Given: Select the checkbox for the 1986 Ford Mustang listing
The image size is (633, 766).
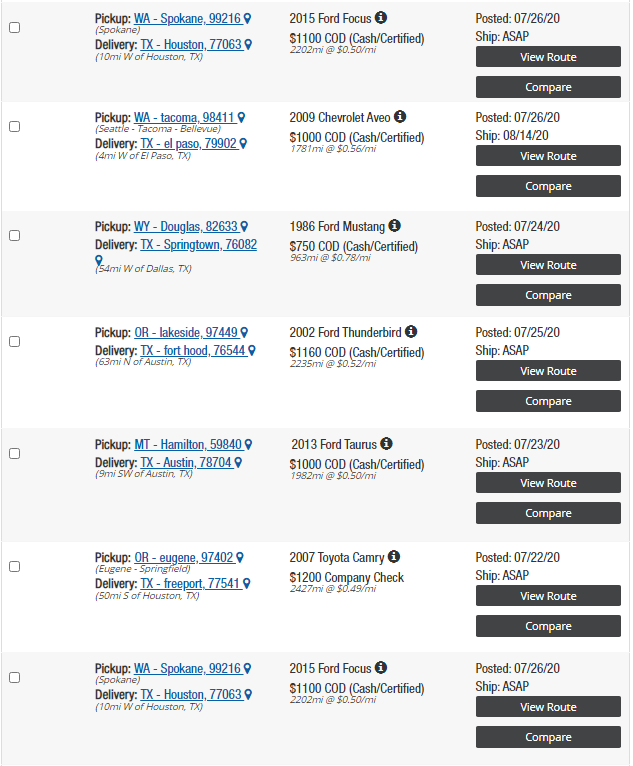Looking at the screenshot, I should [x=15, y=235].
